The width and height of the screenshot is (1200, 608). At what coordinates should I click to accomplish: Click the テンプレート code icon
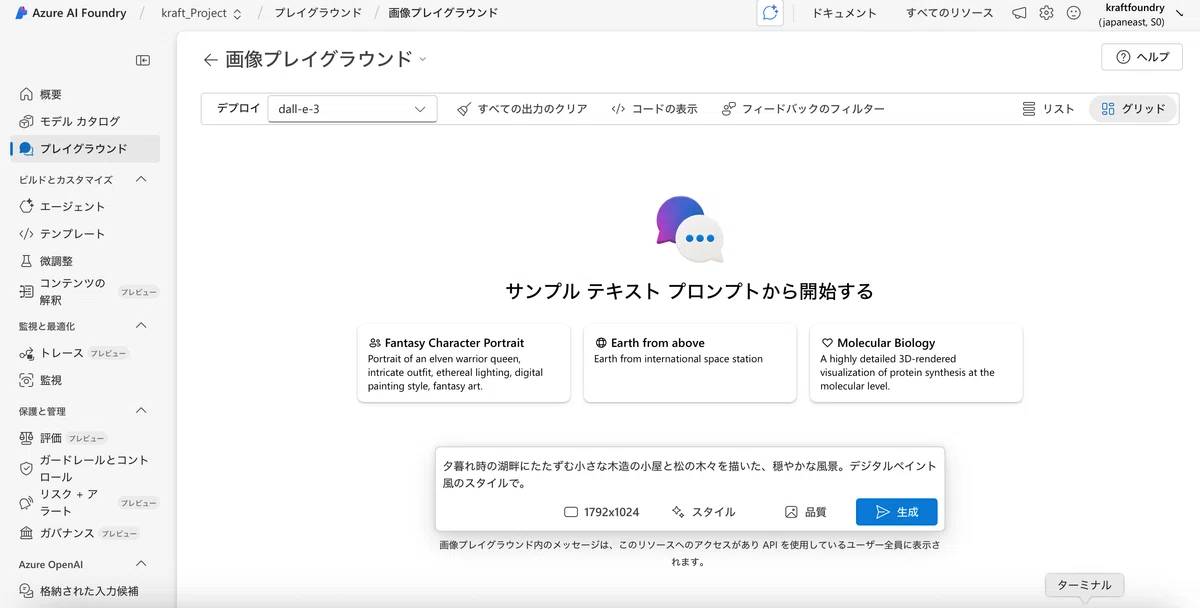pos(27,233)
